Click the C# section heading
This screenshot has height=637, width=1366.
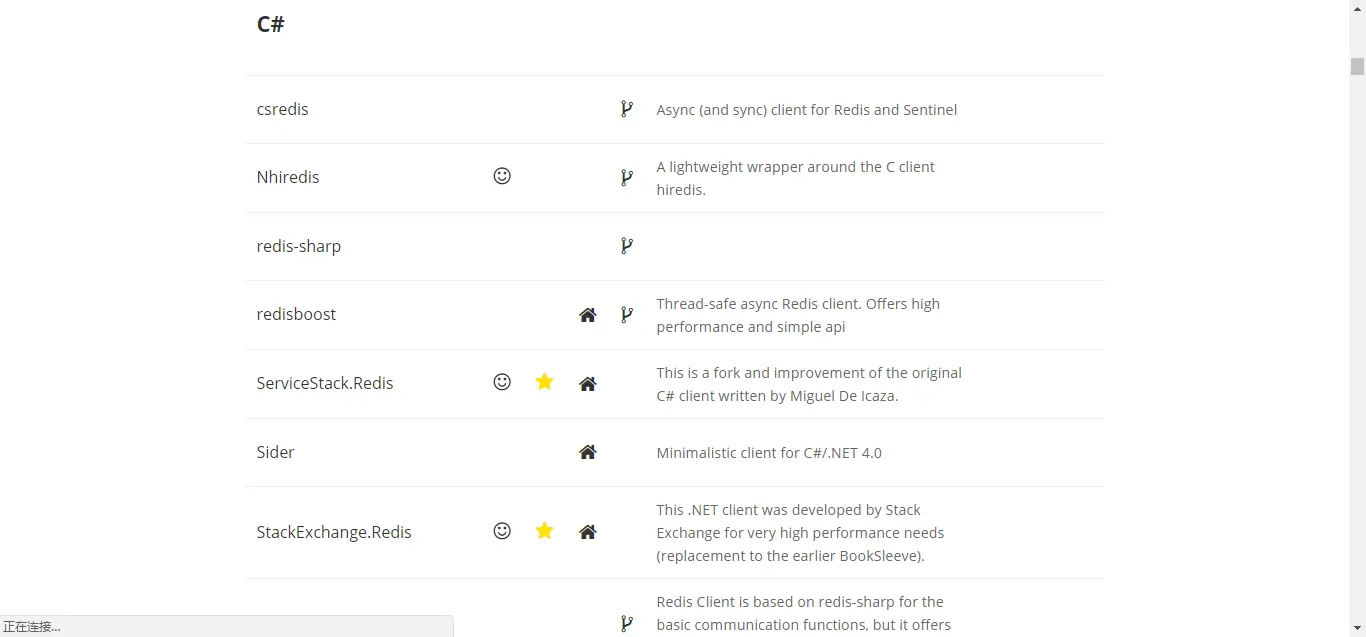[270, 24]
